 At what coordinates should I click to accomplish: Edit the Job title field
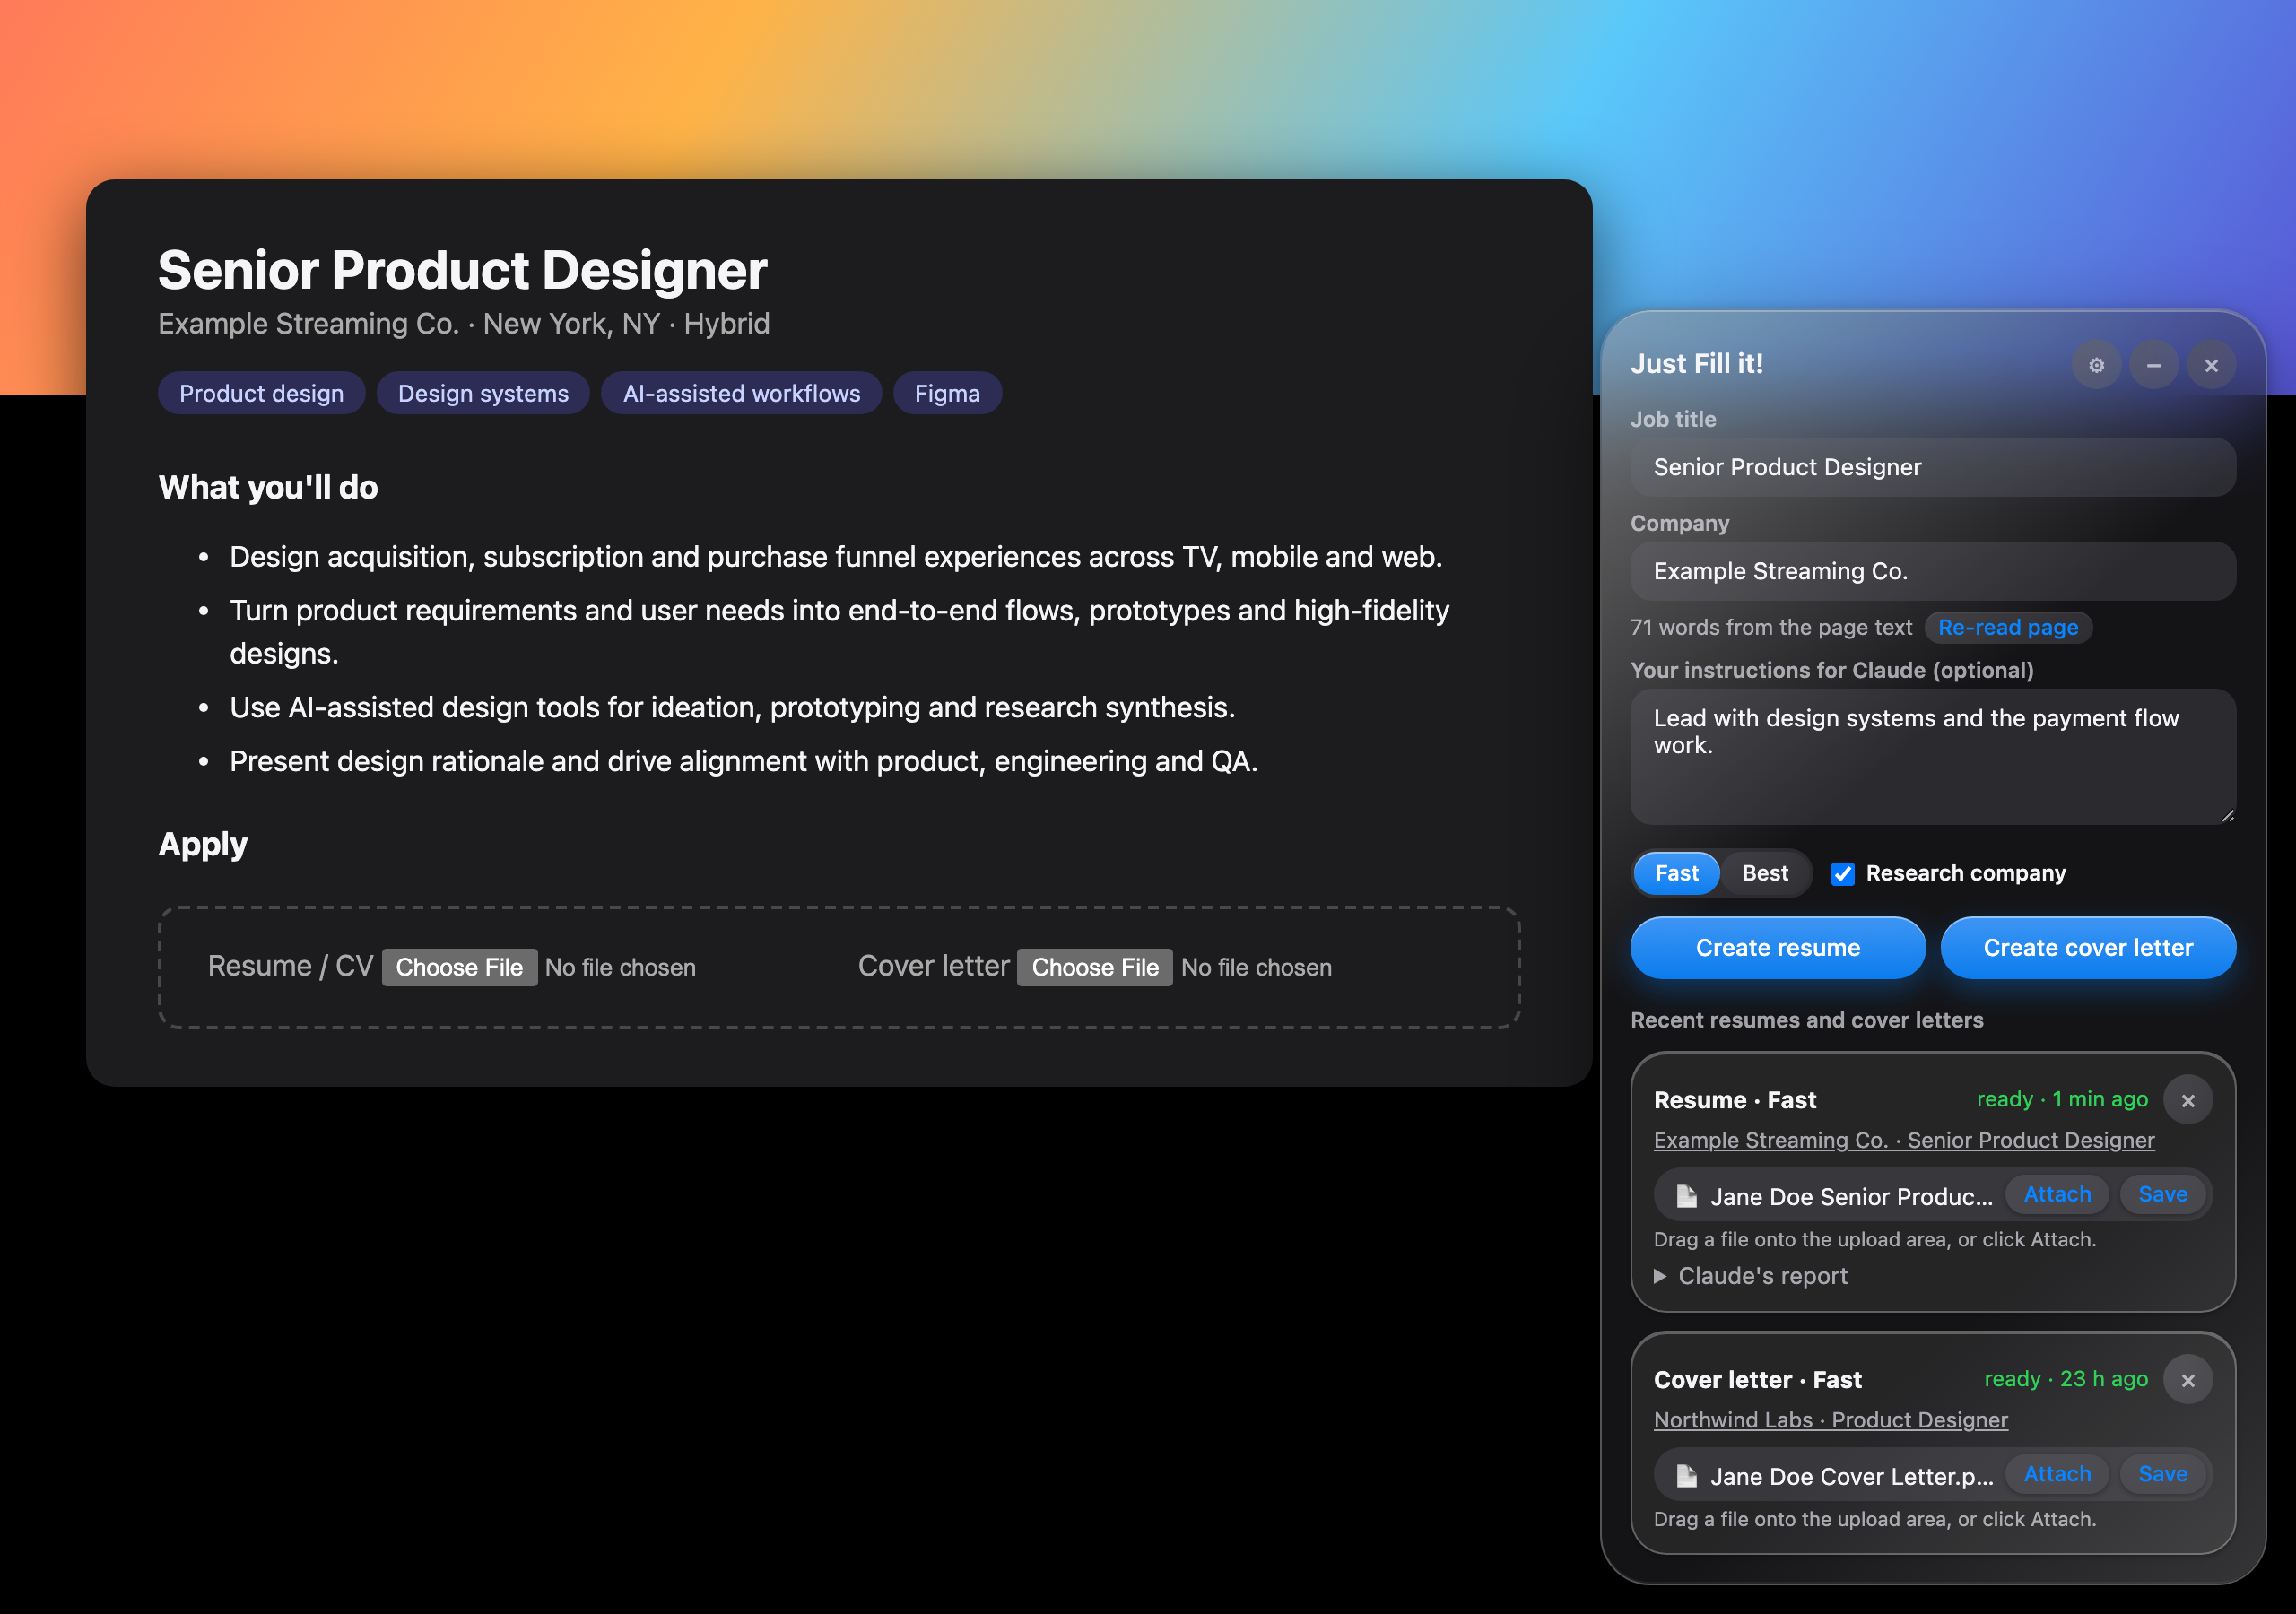tap(1933, 467)
